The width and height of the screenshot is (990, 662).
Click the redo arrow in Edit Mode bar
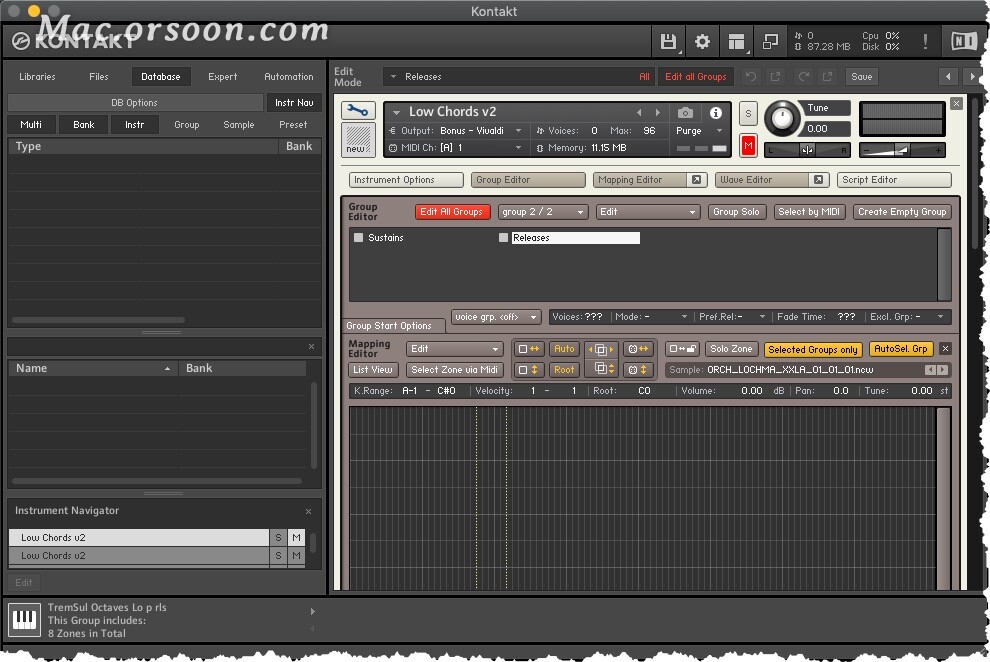(803, 76)
